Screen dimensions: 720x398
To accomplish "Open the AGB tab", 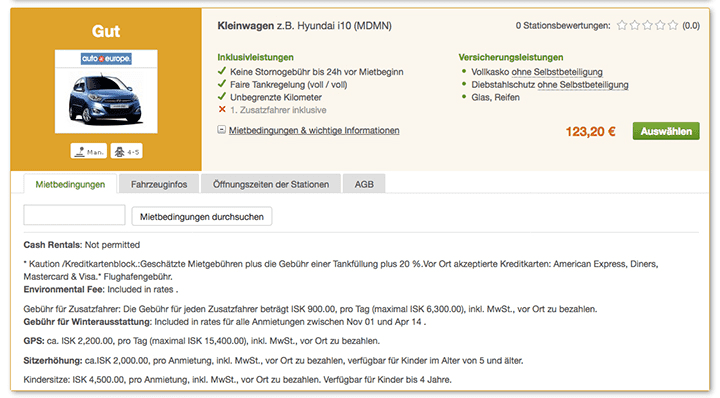I will point(364,184).
